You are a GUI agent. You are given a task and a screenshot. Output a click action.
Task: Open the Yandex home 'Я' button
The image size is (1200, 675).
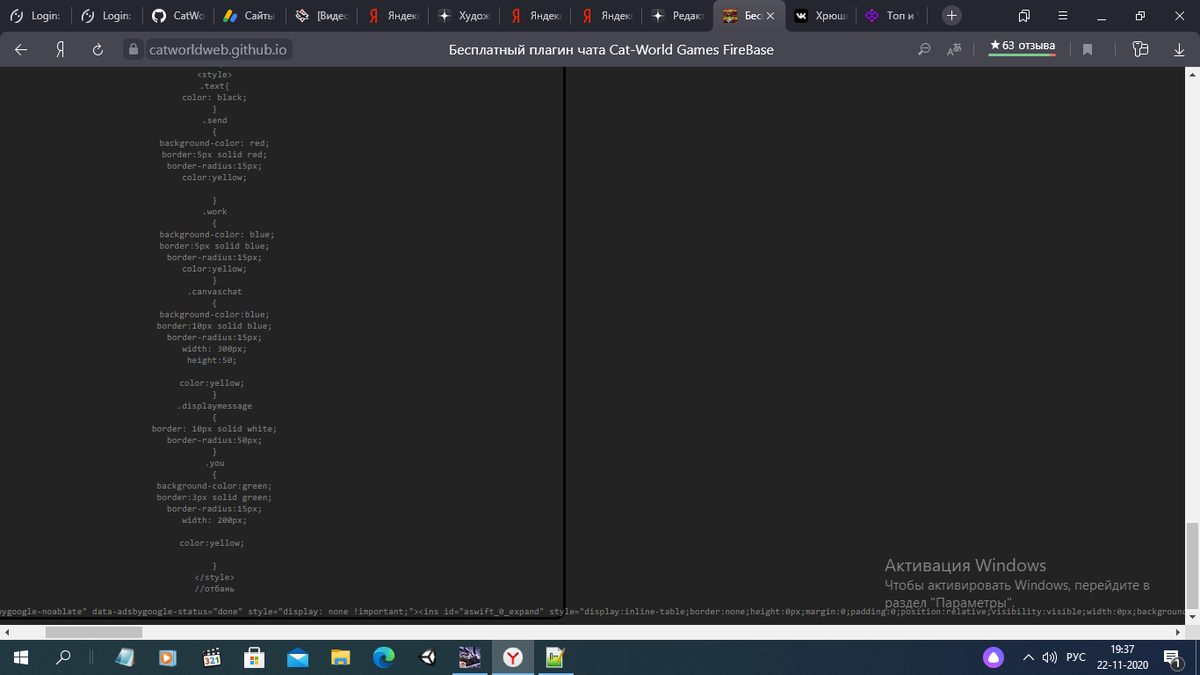[x=60, y=49]
